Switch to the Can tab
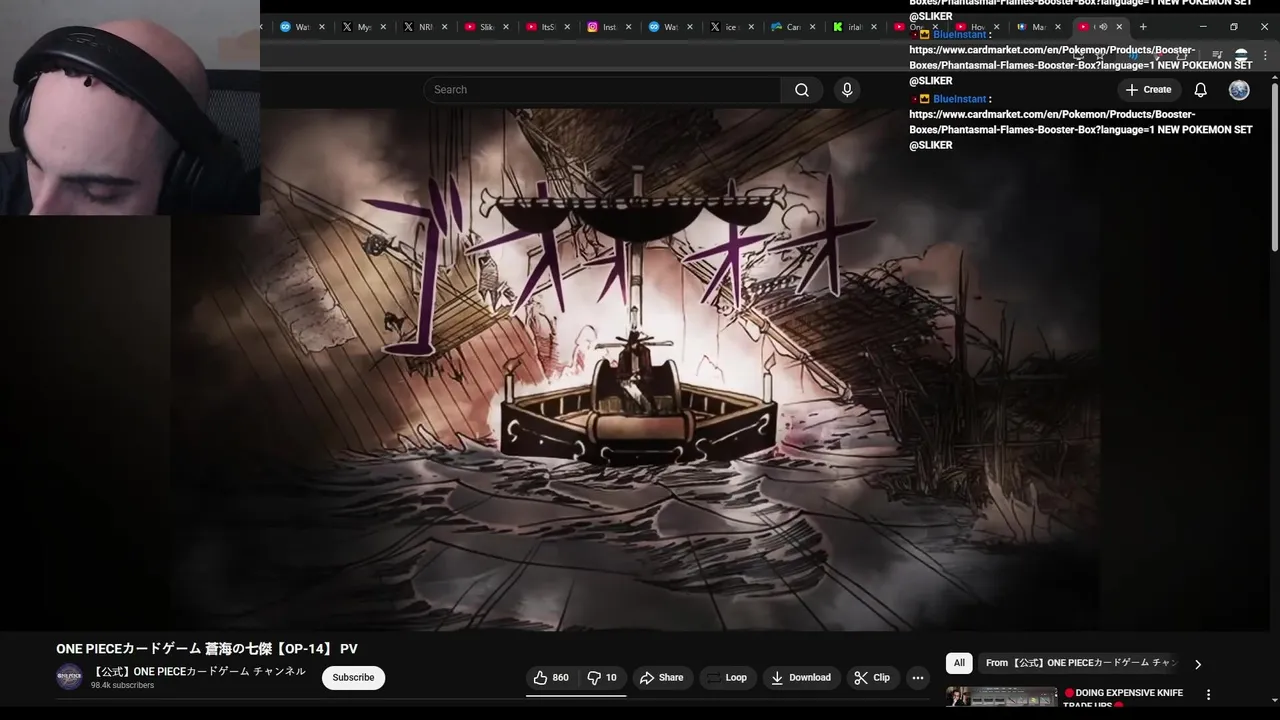Image resolution: width=1280 pixels, height=720 pixels. (792, 27)
